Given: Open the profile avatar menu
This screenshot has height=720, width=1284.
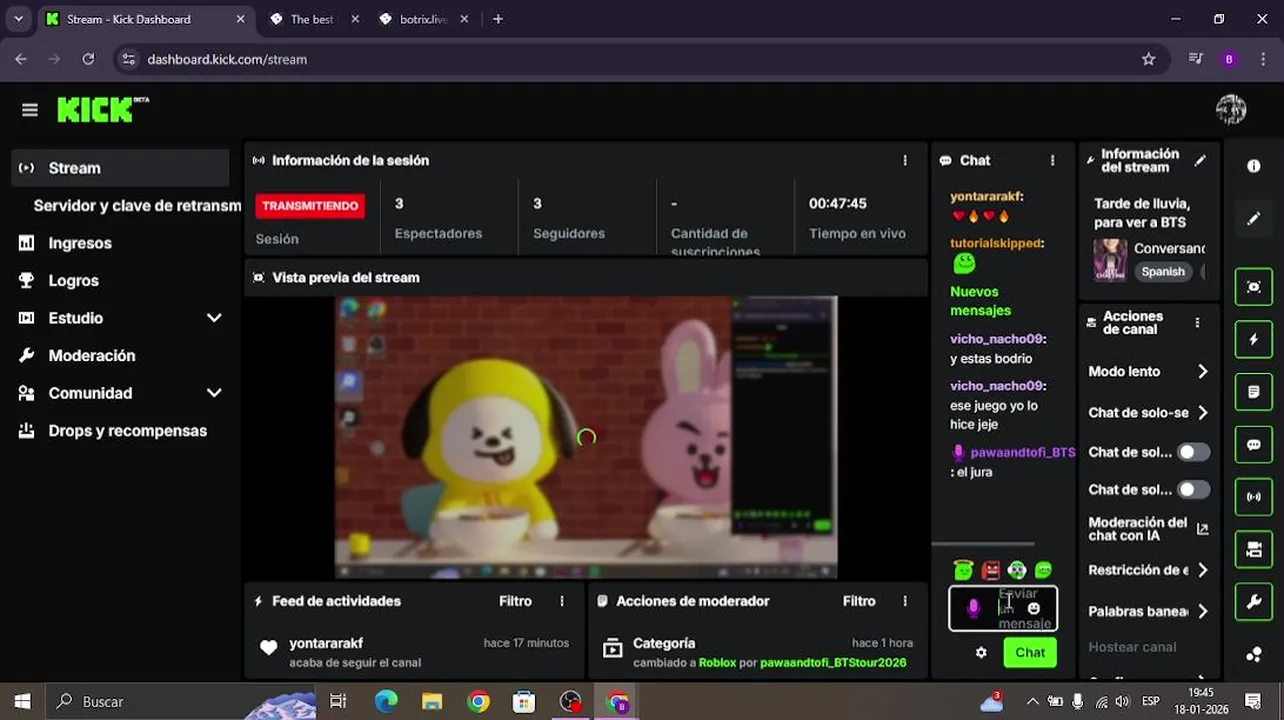Looking at the screenshot, I should pos(1231,110).
